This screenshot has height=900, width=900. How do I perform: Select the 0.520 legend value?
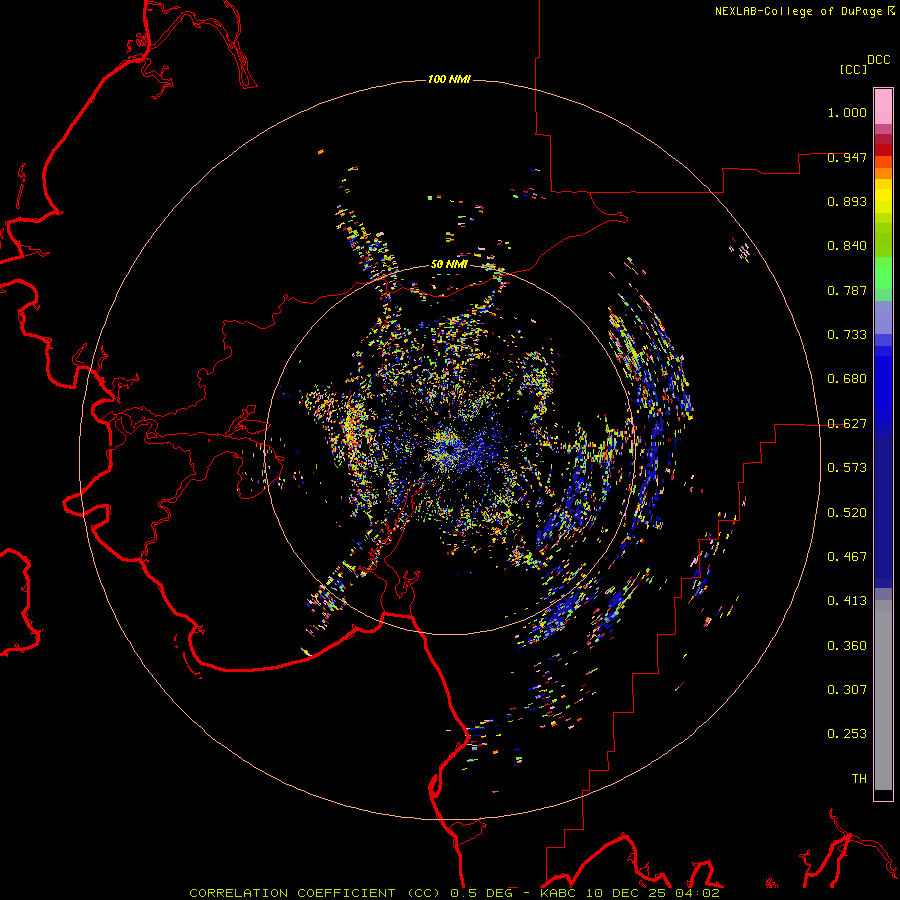(x=847, y=513)
